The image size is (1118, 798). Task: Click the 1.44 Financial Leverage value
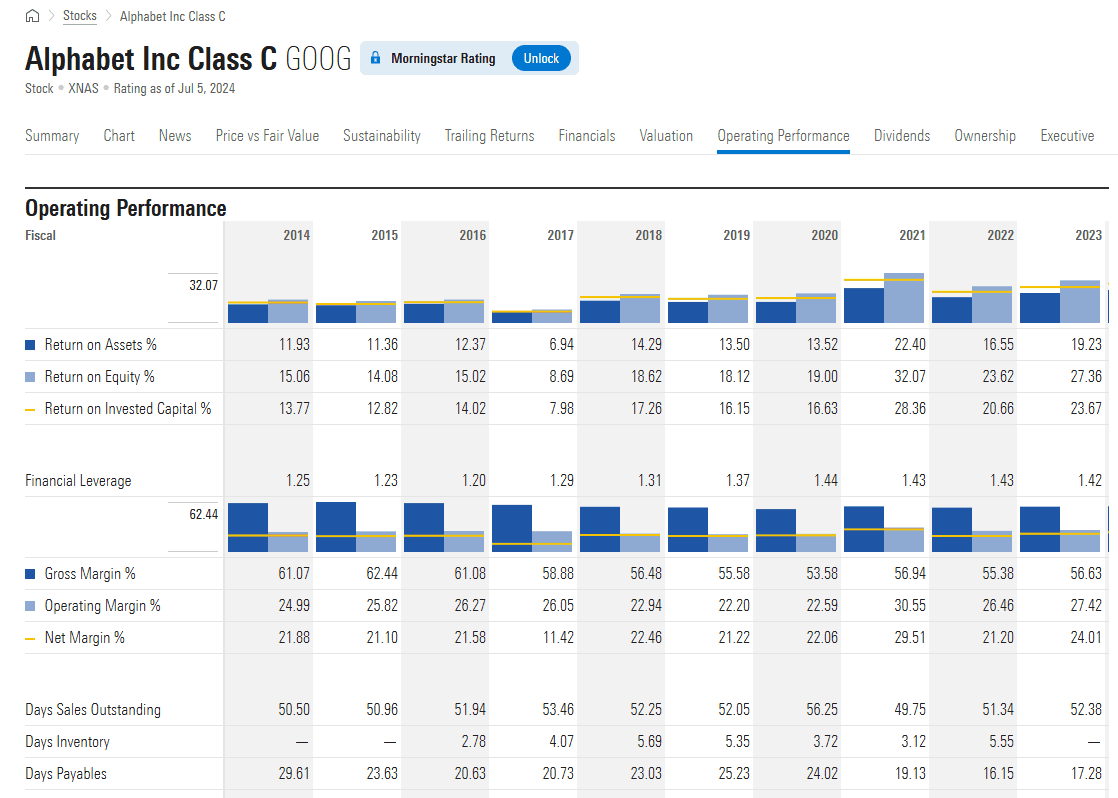pos(826,481)
